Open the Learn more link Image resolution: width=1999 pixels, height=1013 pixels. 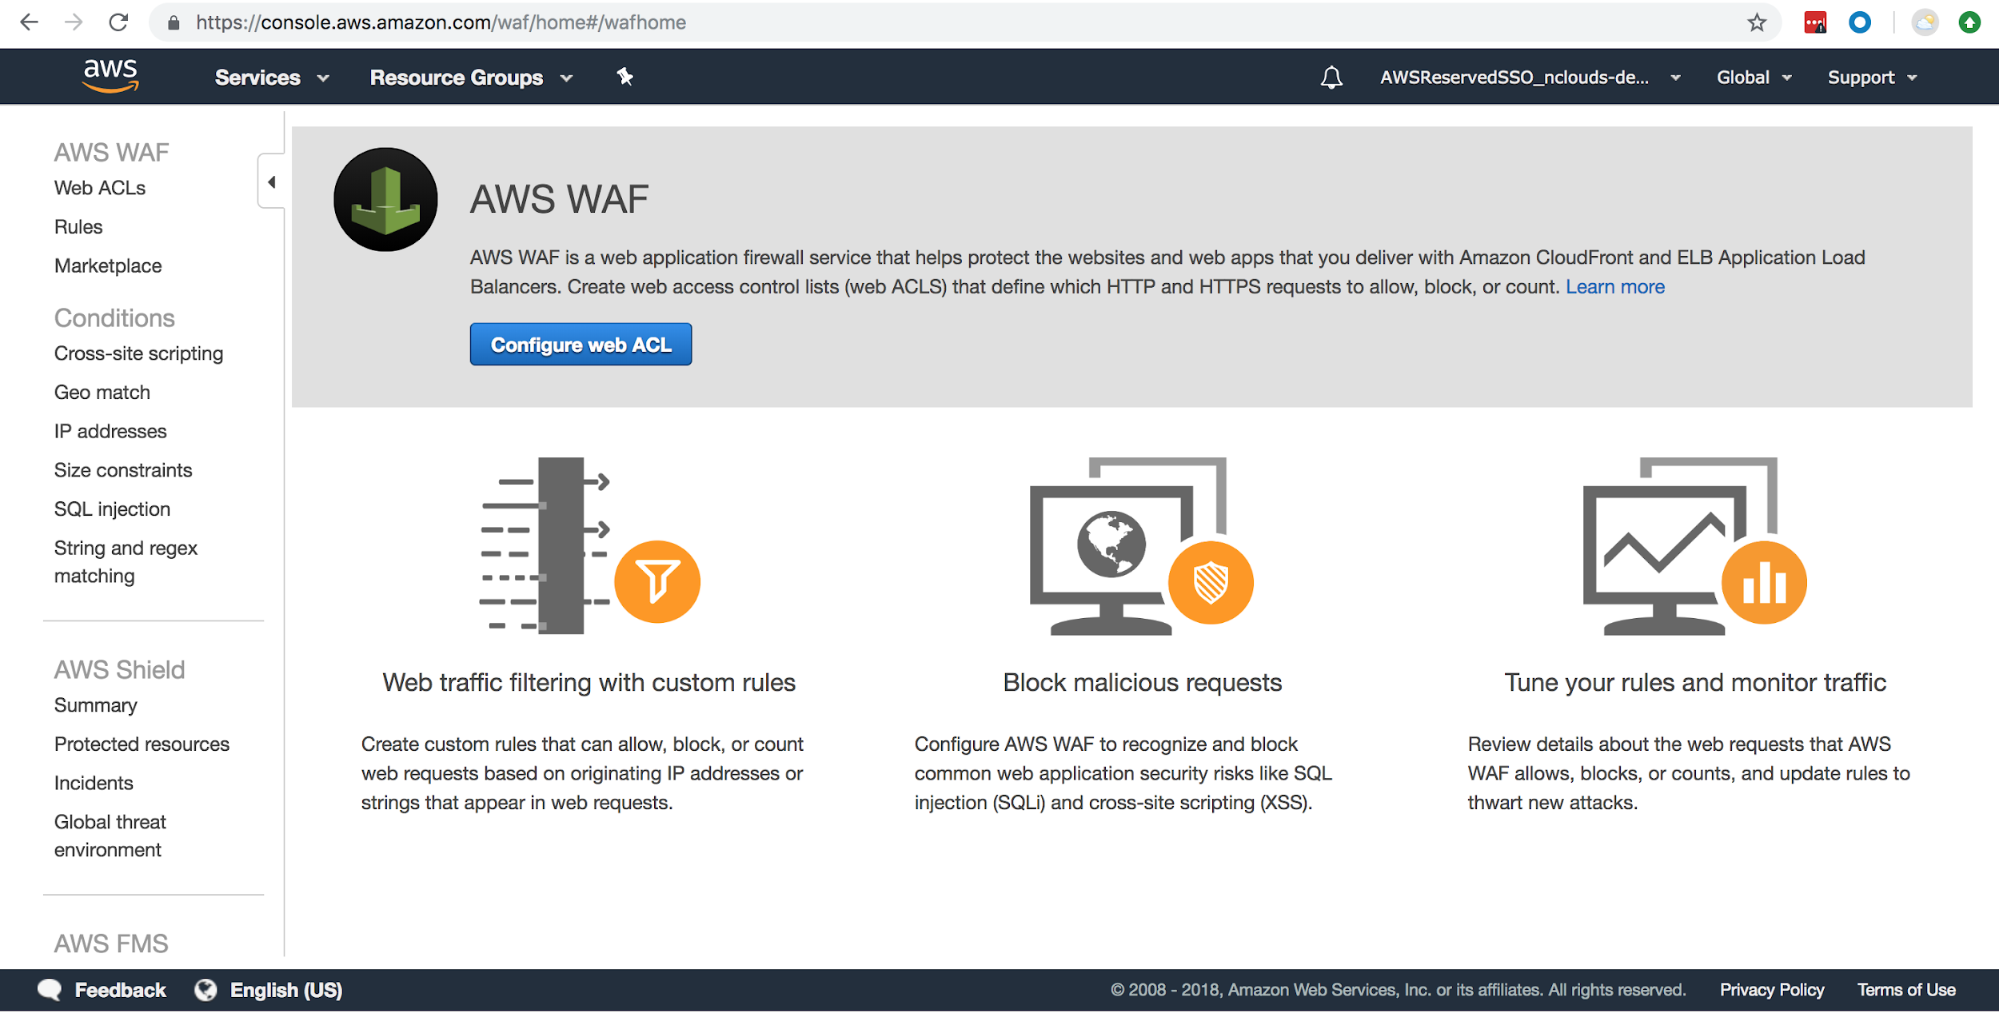(1614, 287)
